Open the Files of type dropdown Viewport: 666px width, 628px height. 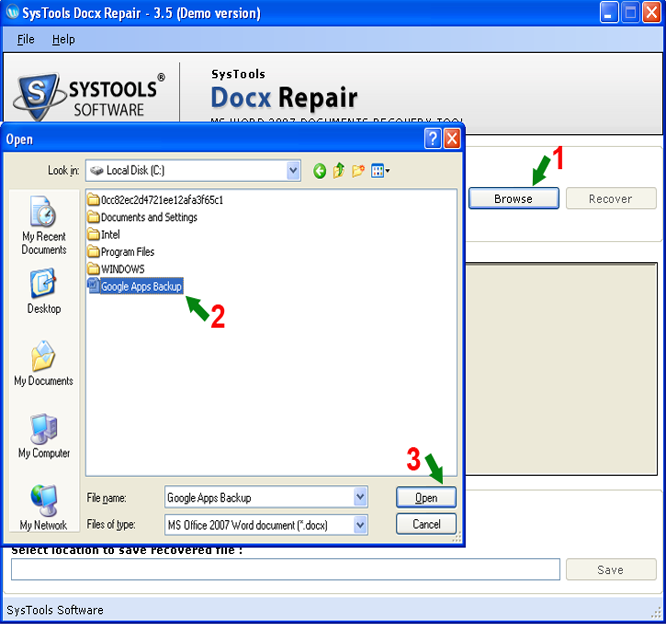[x=360, y=524]
